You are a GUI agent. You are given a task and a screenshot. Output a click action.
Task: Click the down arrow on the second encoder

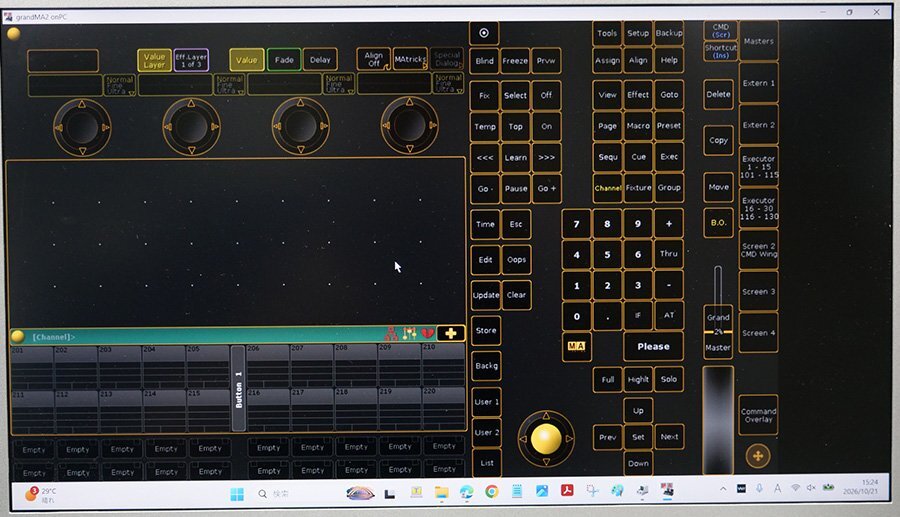[191, 150]
